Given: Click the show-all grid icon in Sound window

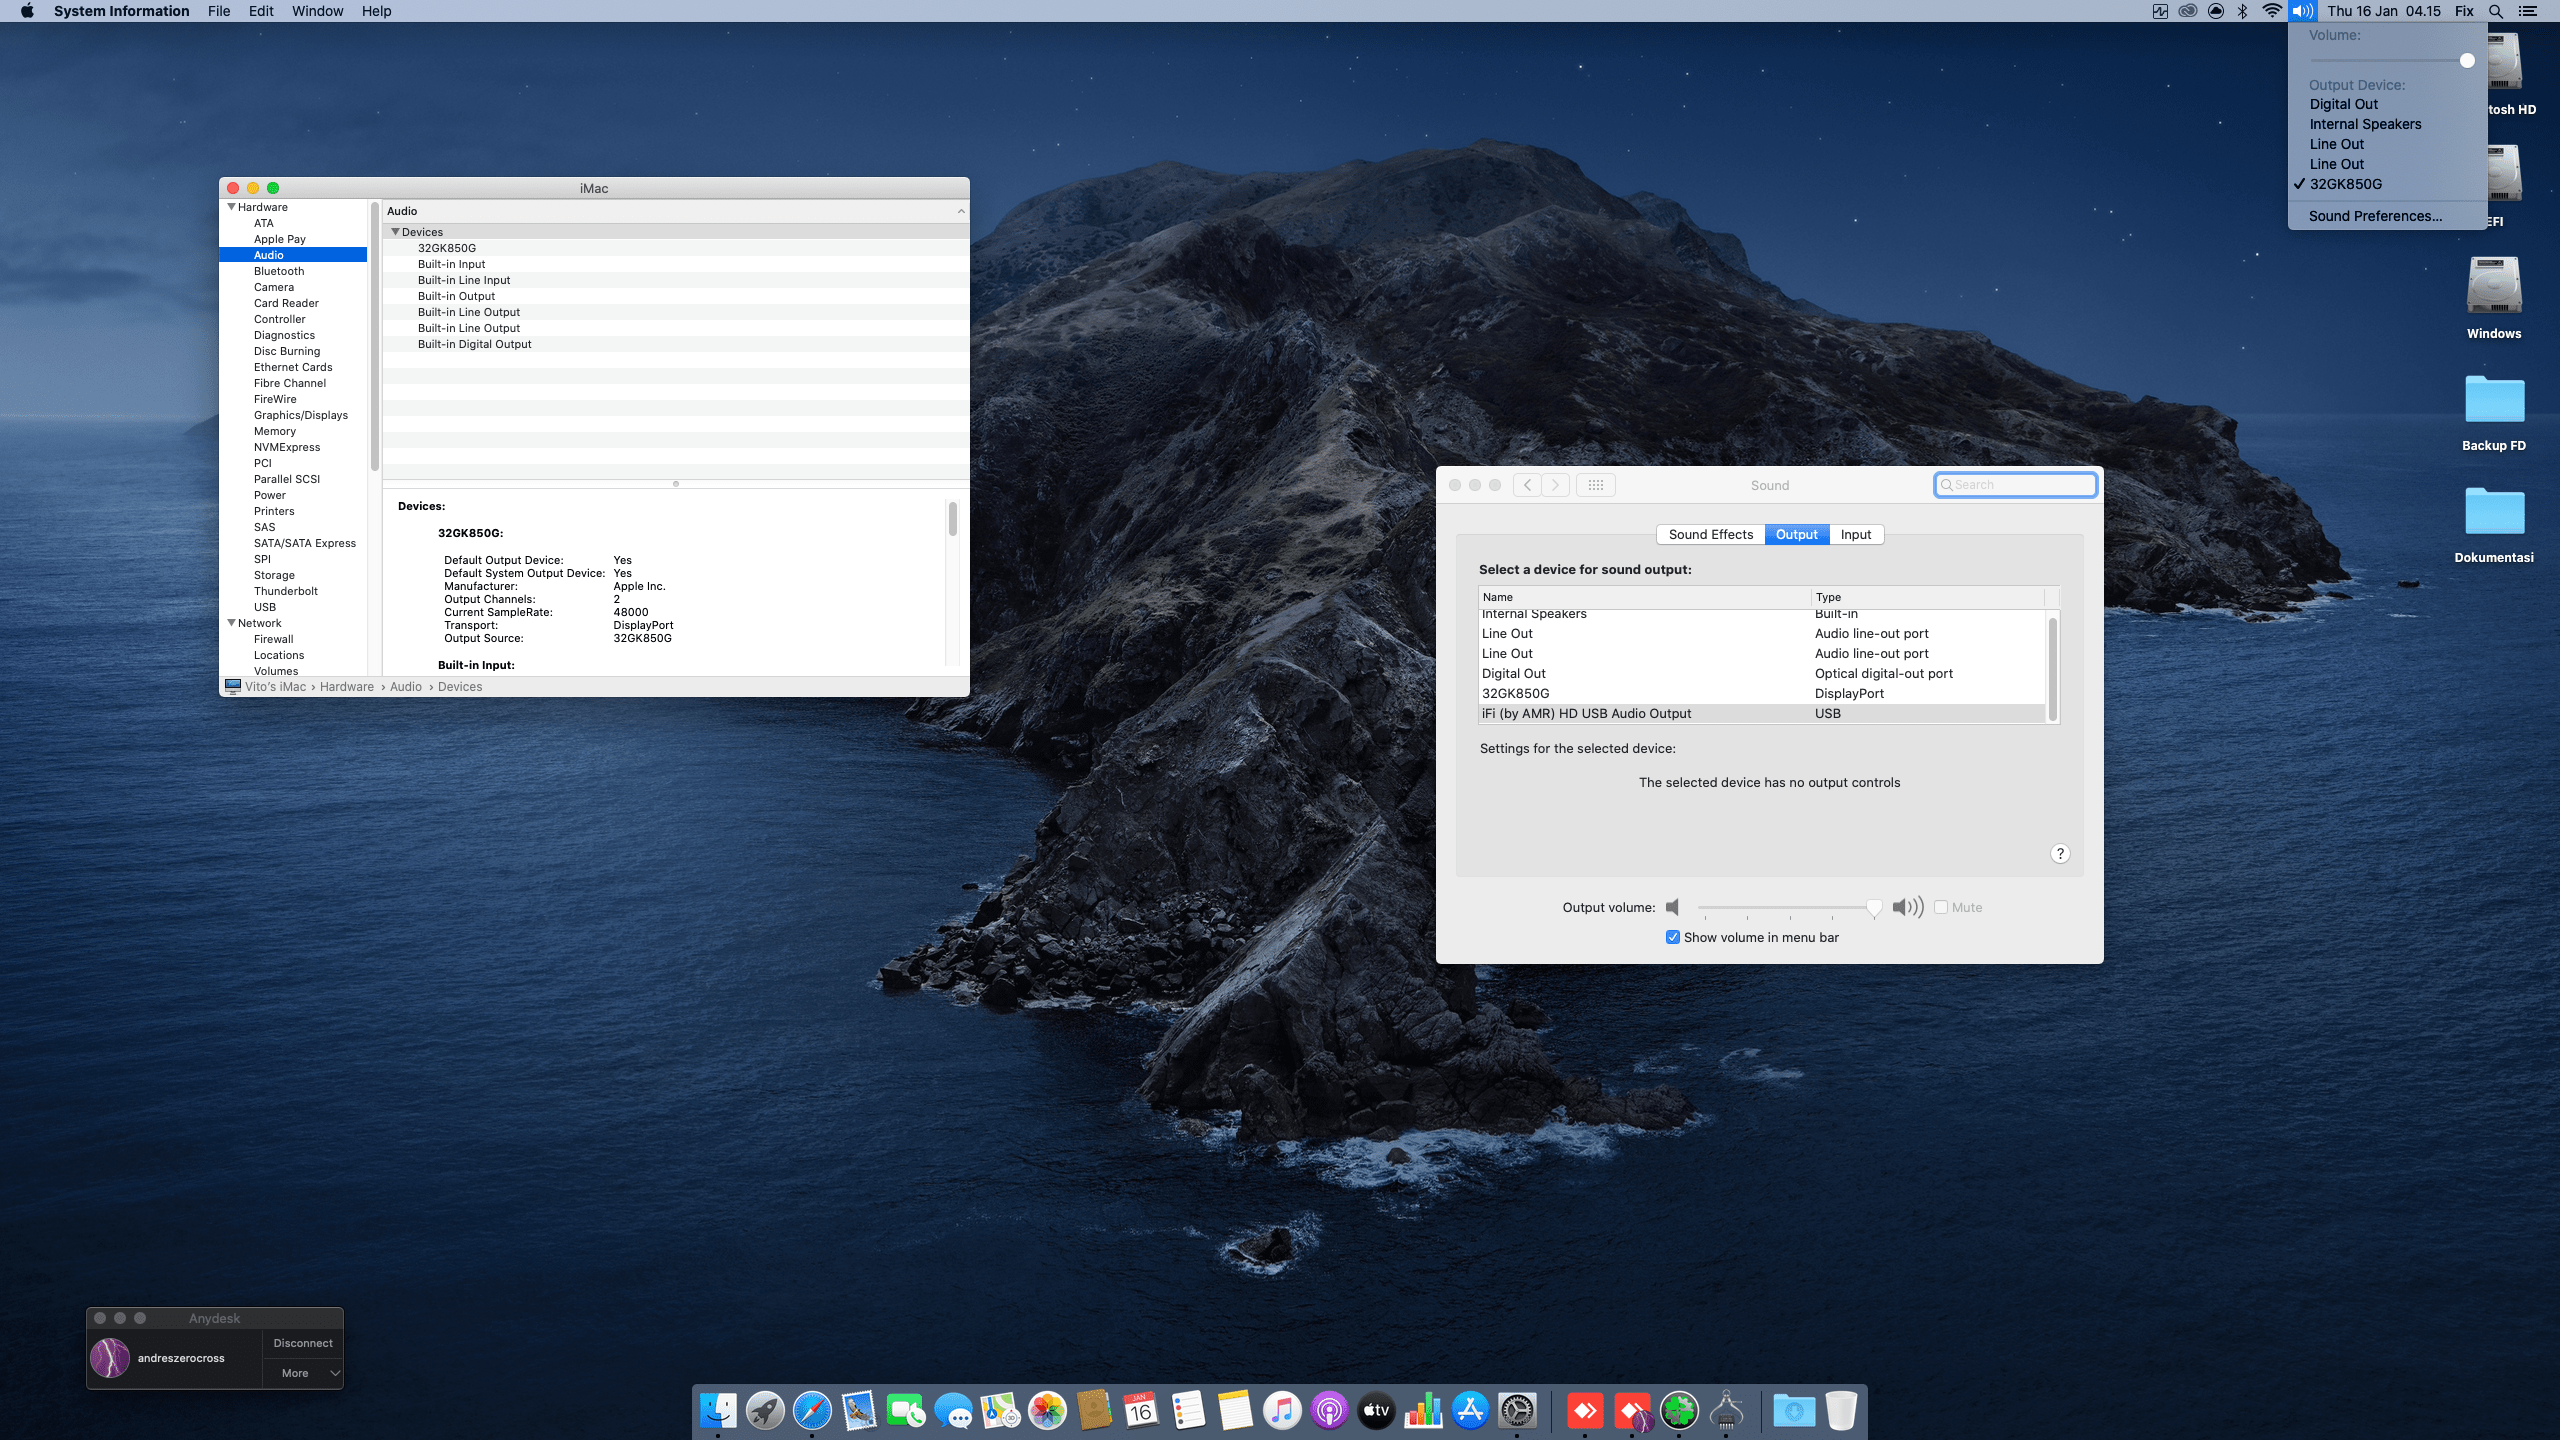Looking at the screenshot, I should [x=1595, y=485].
